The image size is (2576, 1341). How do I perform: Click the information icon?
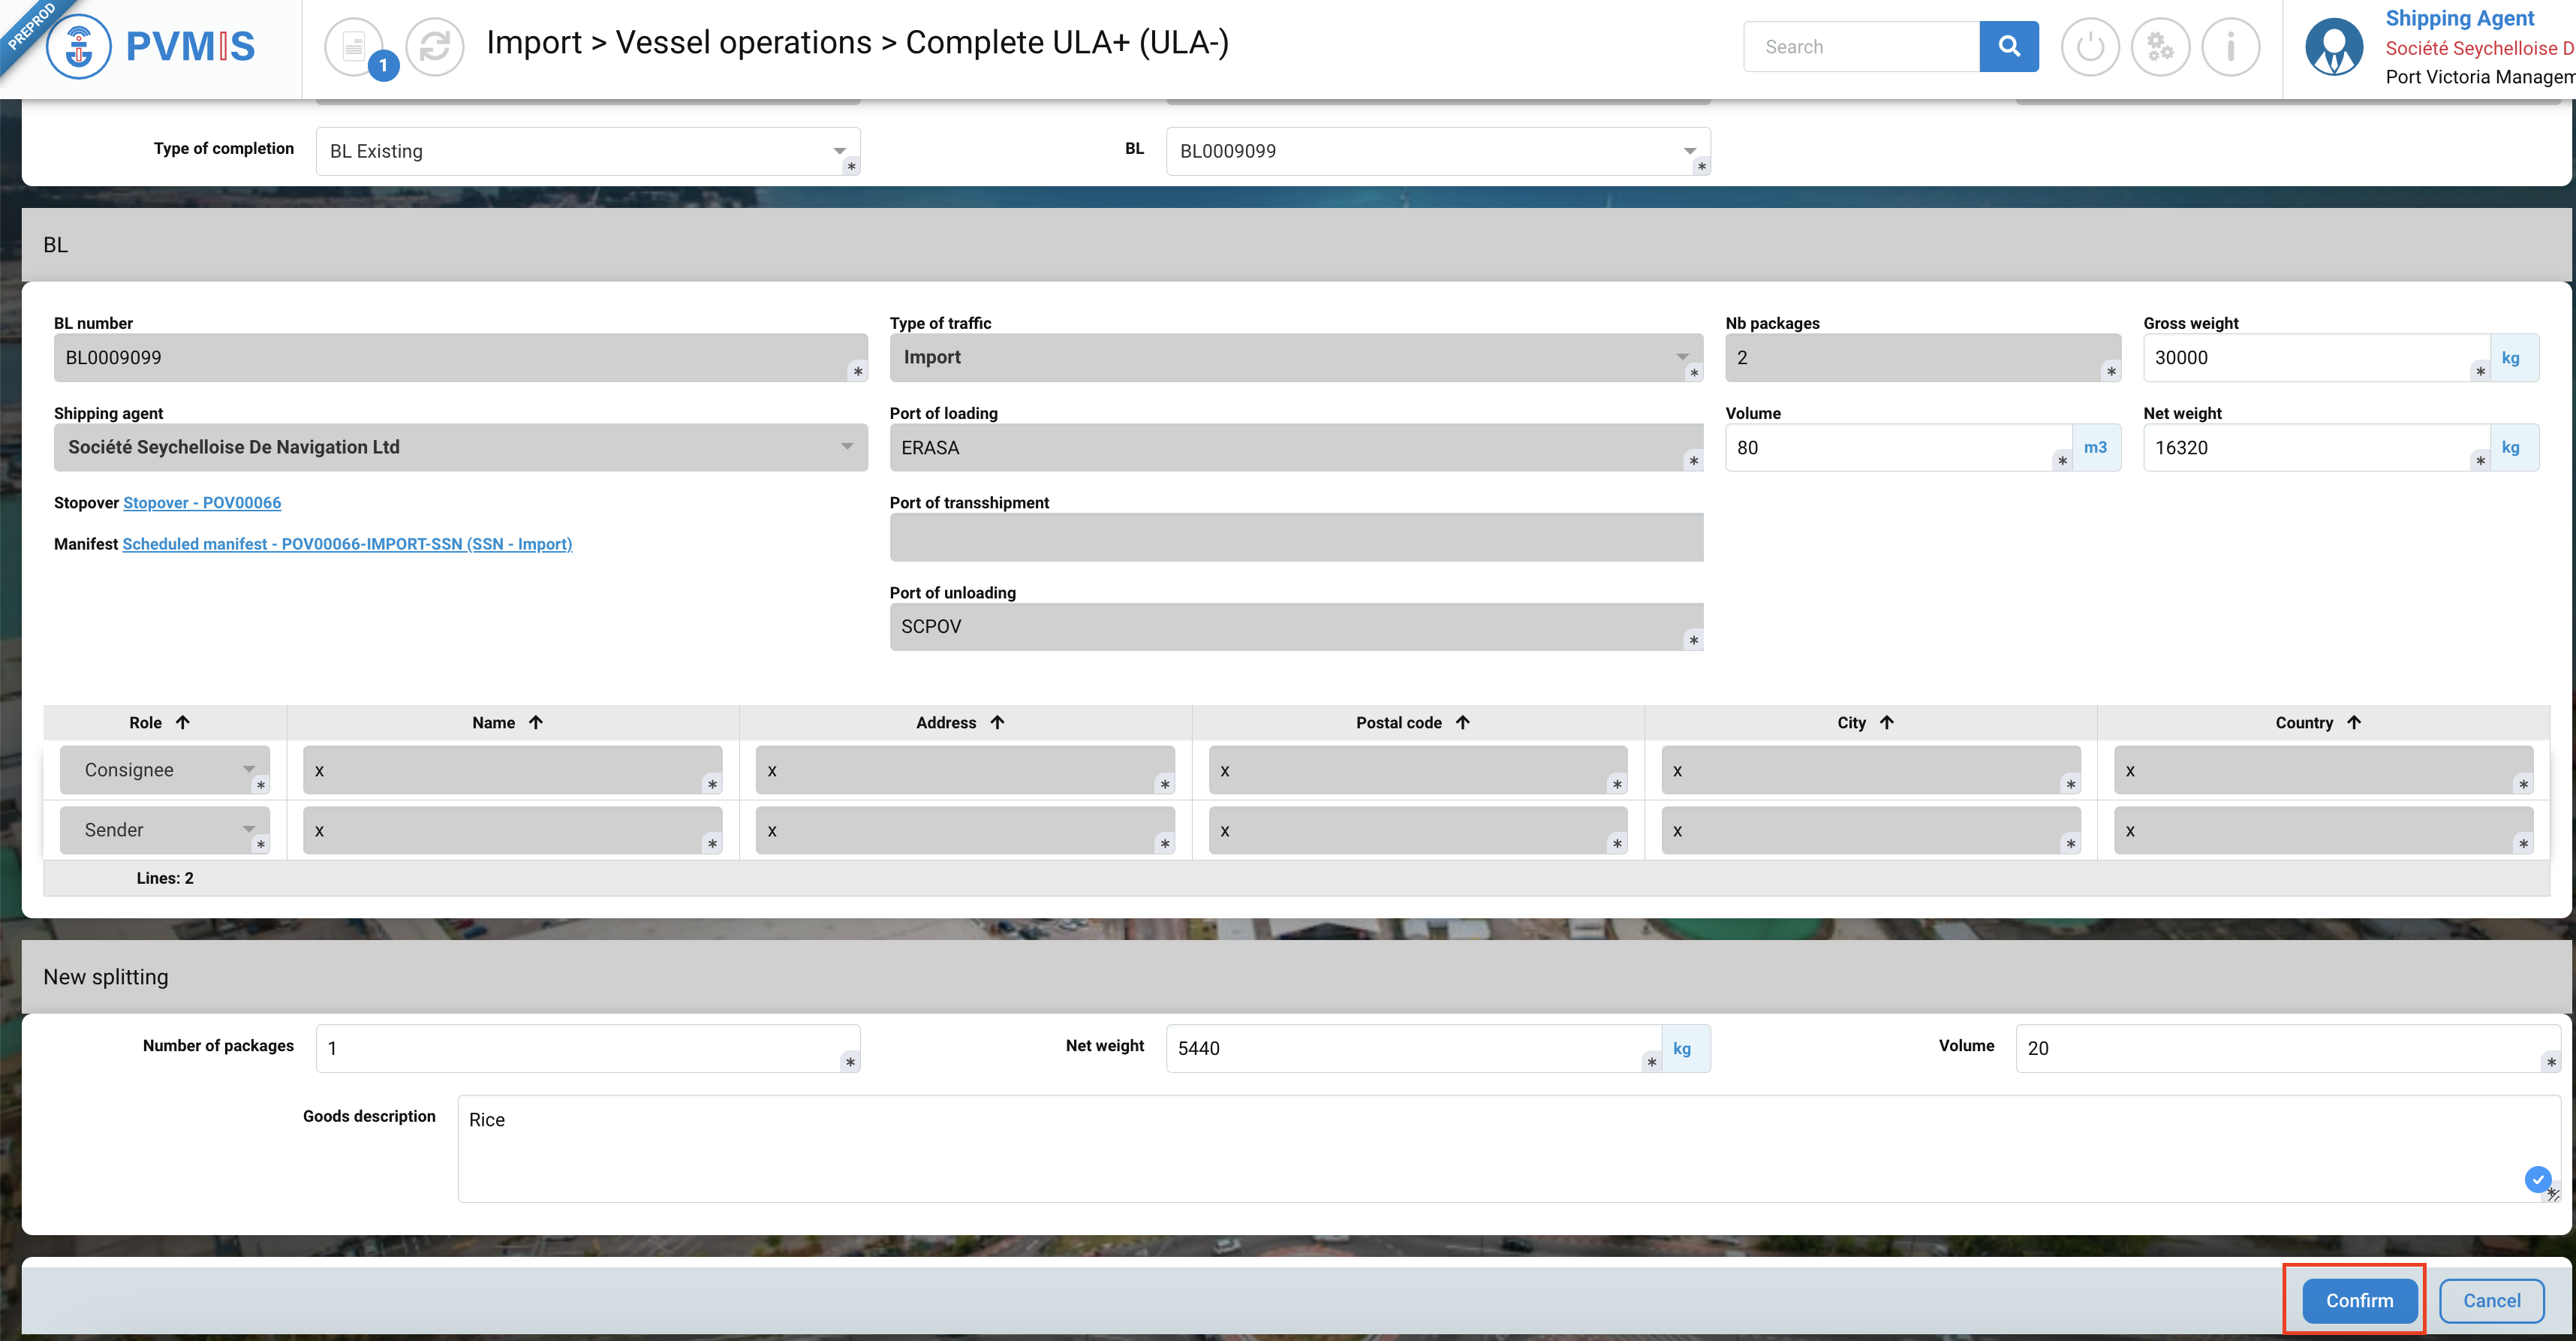pyautogui.click(x=2230, y=46)
